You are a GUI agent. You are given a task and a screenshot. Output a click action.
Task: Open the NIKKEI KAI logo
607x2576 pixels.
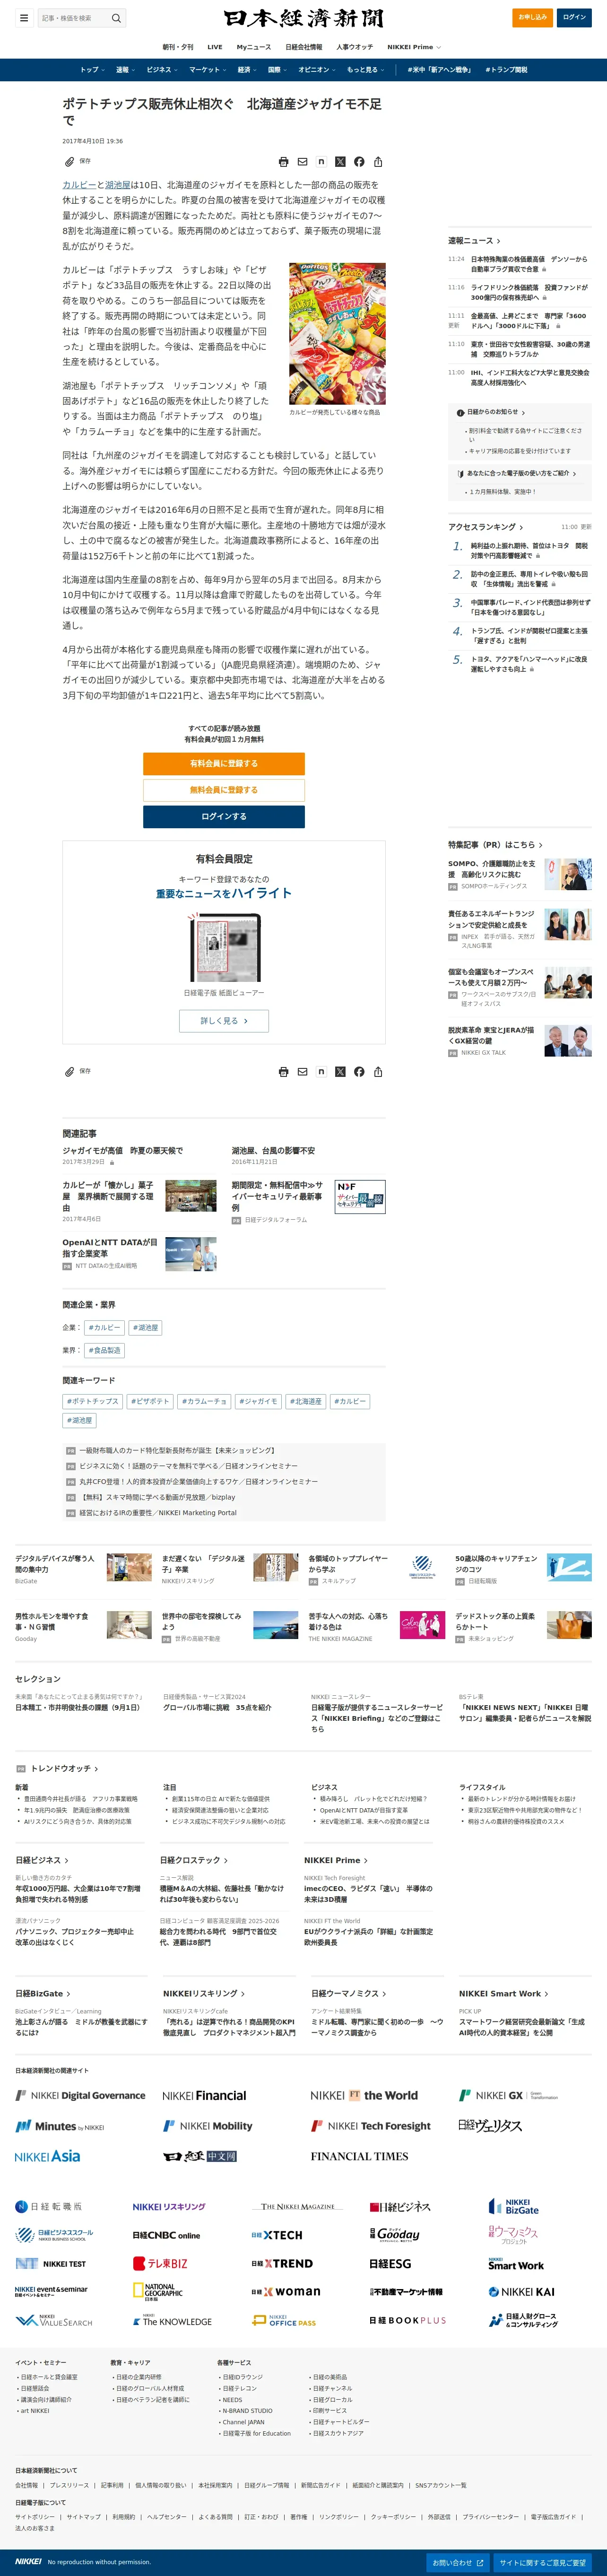pos(521,2292)
